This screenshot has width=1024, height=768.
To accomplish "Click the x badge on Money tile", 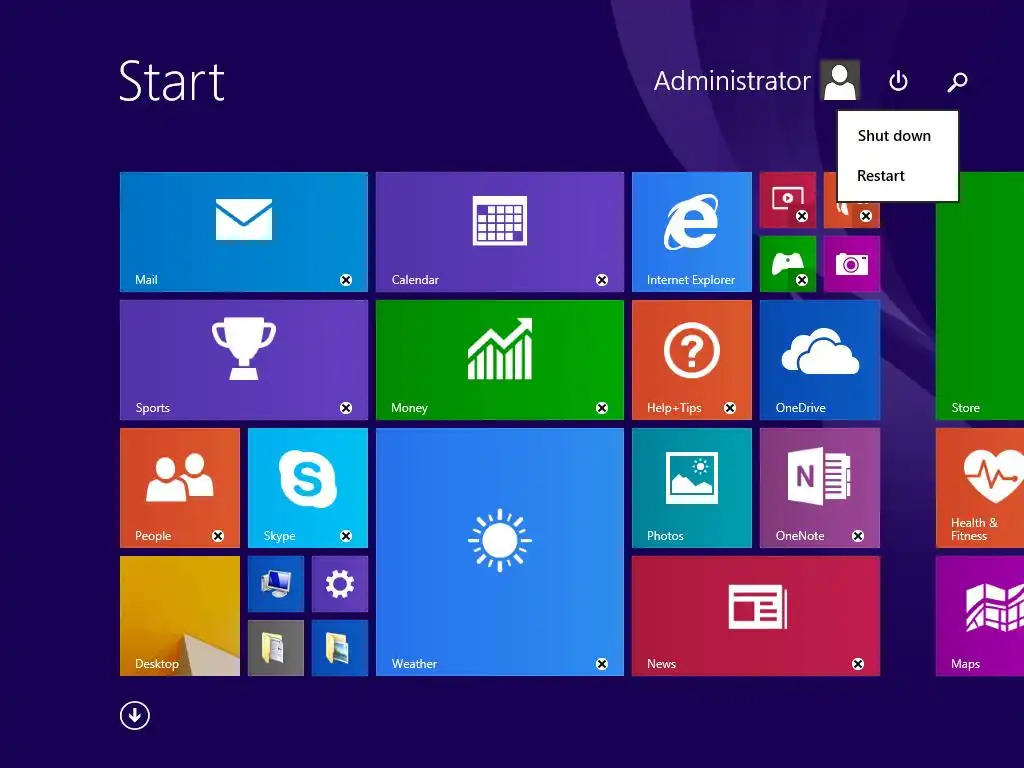I will click(602, 408).
